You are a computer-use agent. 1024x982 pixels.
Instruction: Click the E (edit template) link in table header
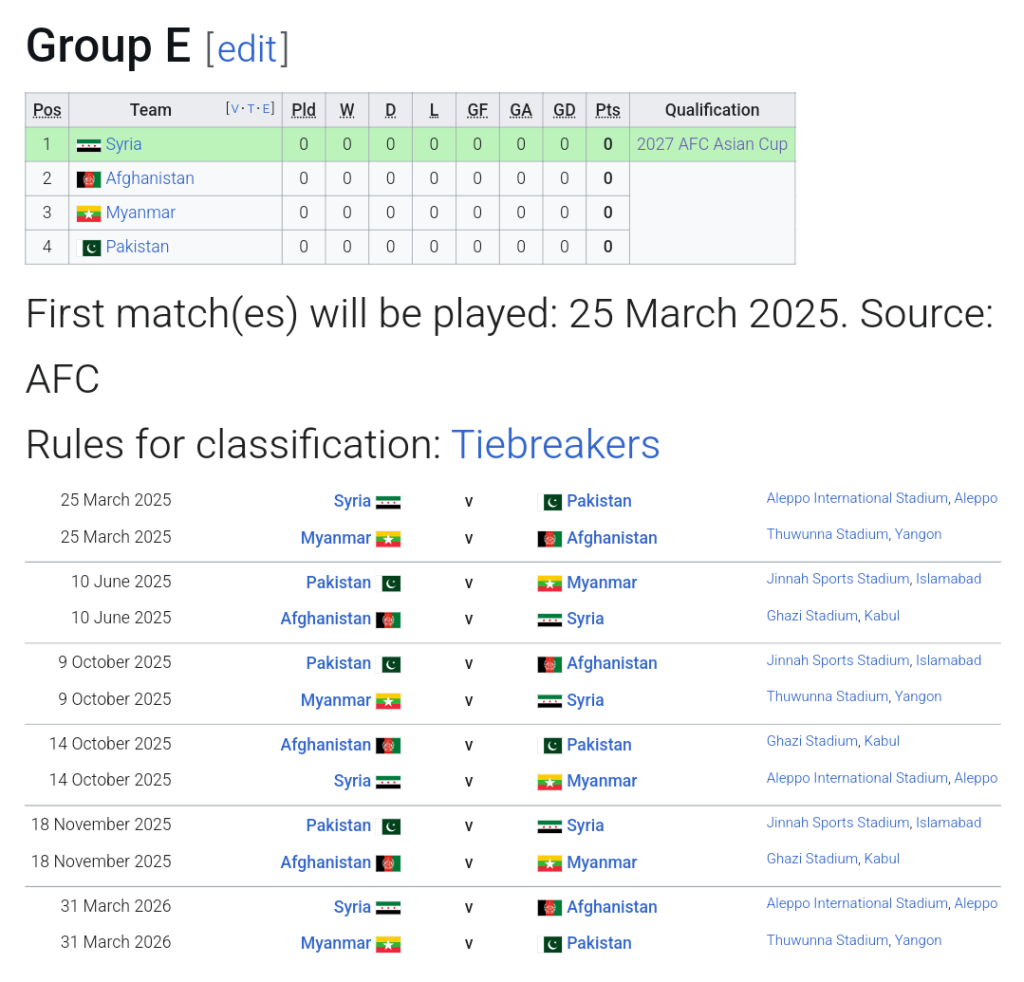click(267, 109)
